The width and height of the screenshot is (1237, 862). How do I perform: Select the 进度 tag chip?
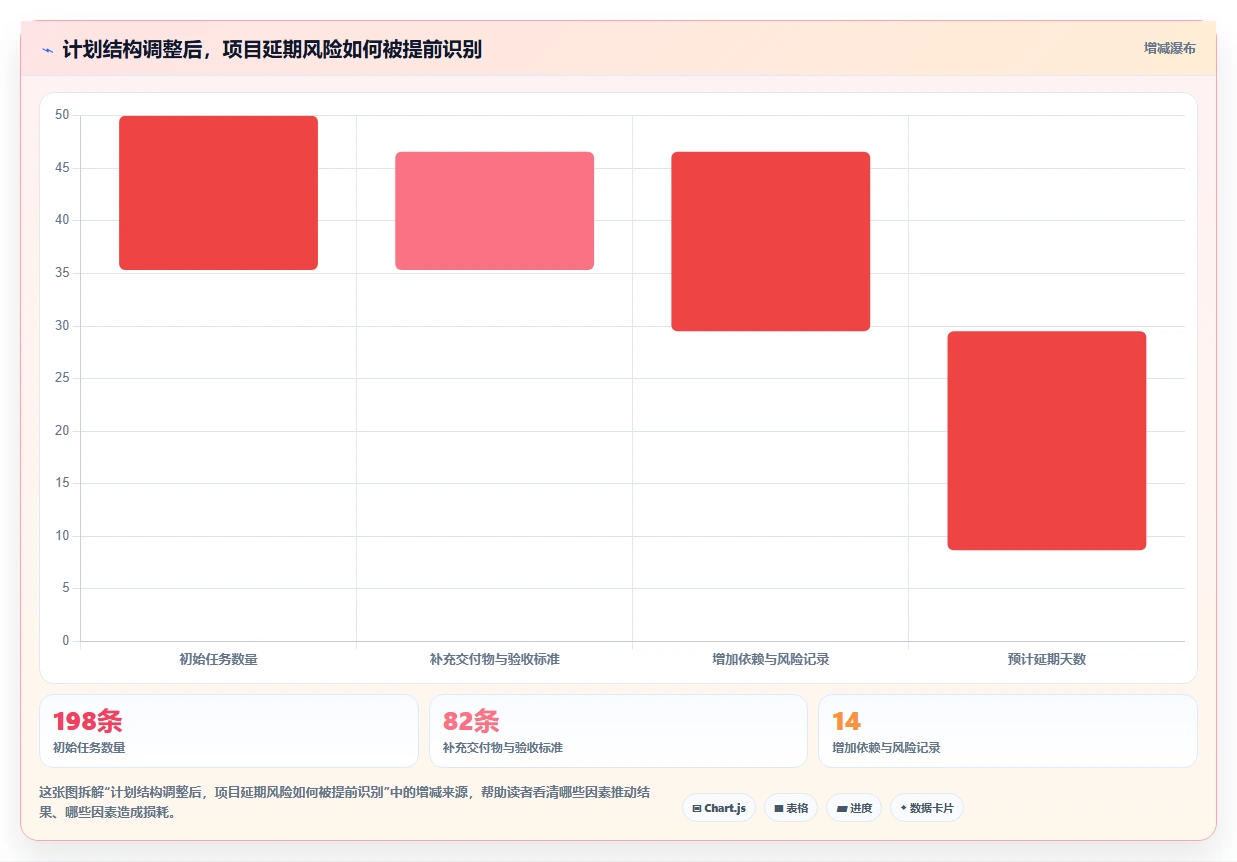click(854, 808)
